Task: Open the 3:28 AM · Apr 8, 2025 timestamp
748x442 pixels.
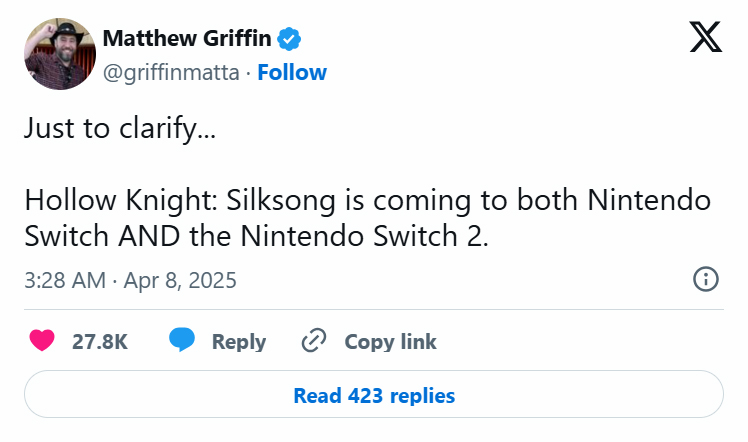Action: [130, 280]
